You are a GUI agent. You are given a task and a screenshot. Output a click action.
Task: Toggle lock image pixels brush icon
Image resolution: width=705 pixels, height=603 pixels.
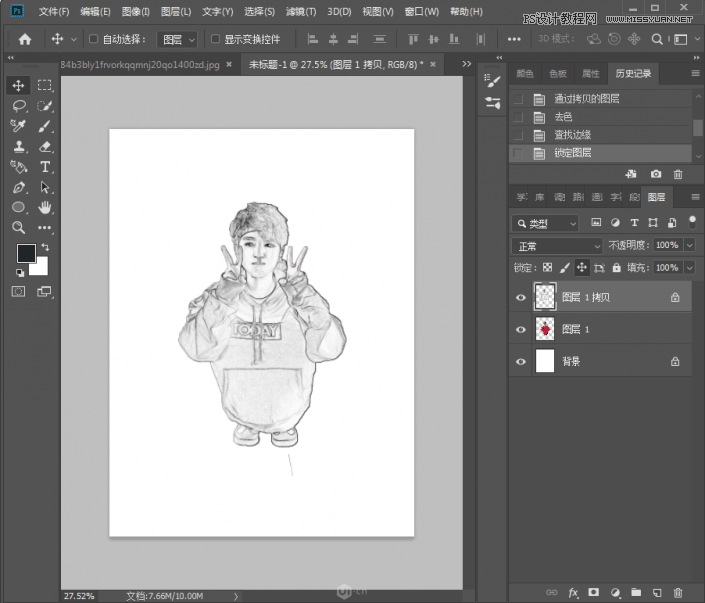coord(565,268)
